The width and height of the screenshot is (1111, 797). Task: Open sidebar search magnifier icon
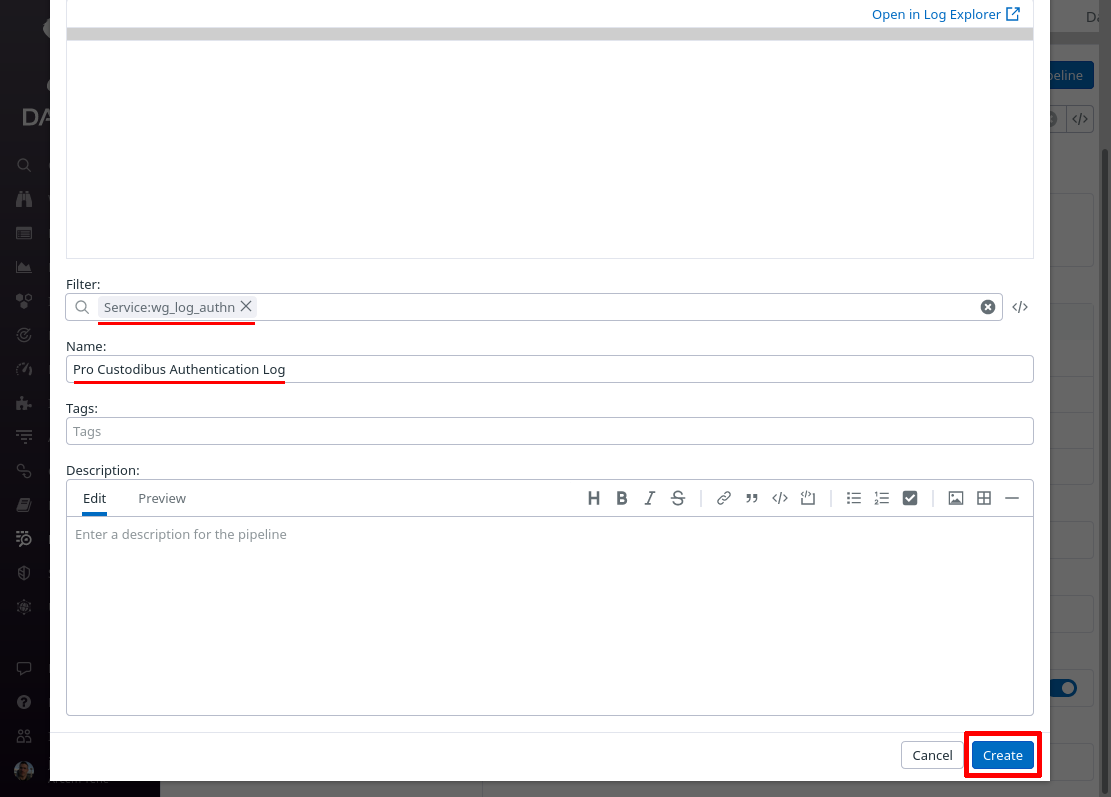[24, 165]
